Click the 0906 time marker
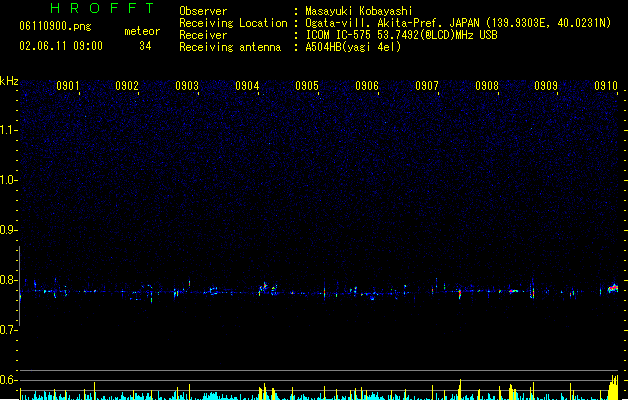This screenshot has width=629, height=400. tap(367, 86)
